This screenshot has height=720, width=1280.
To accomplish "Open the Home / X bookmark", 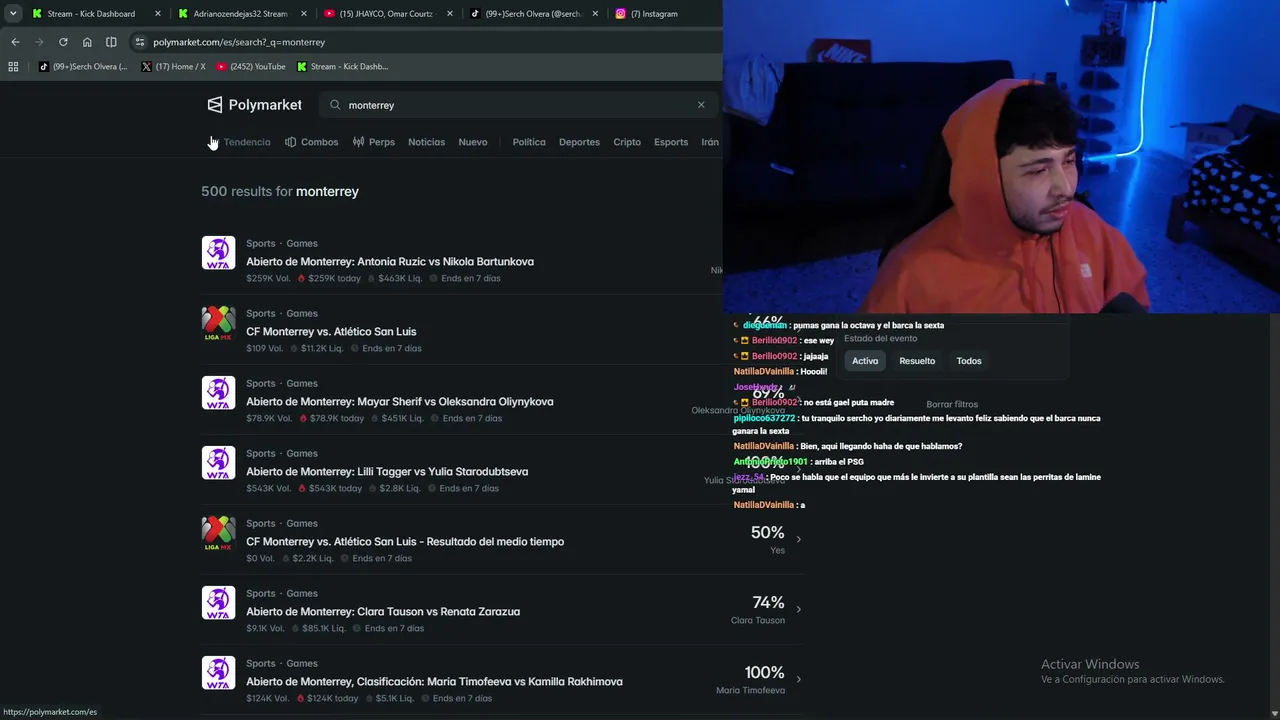I will click(x=173, y=67).
